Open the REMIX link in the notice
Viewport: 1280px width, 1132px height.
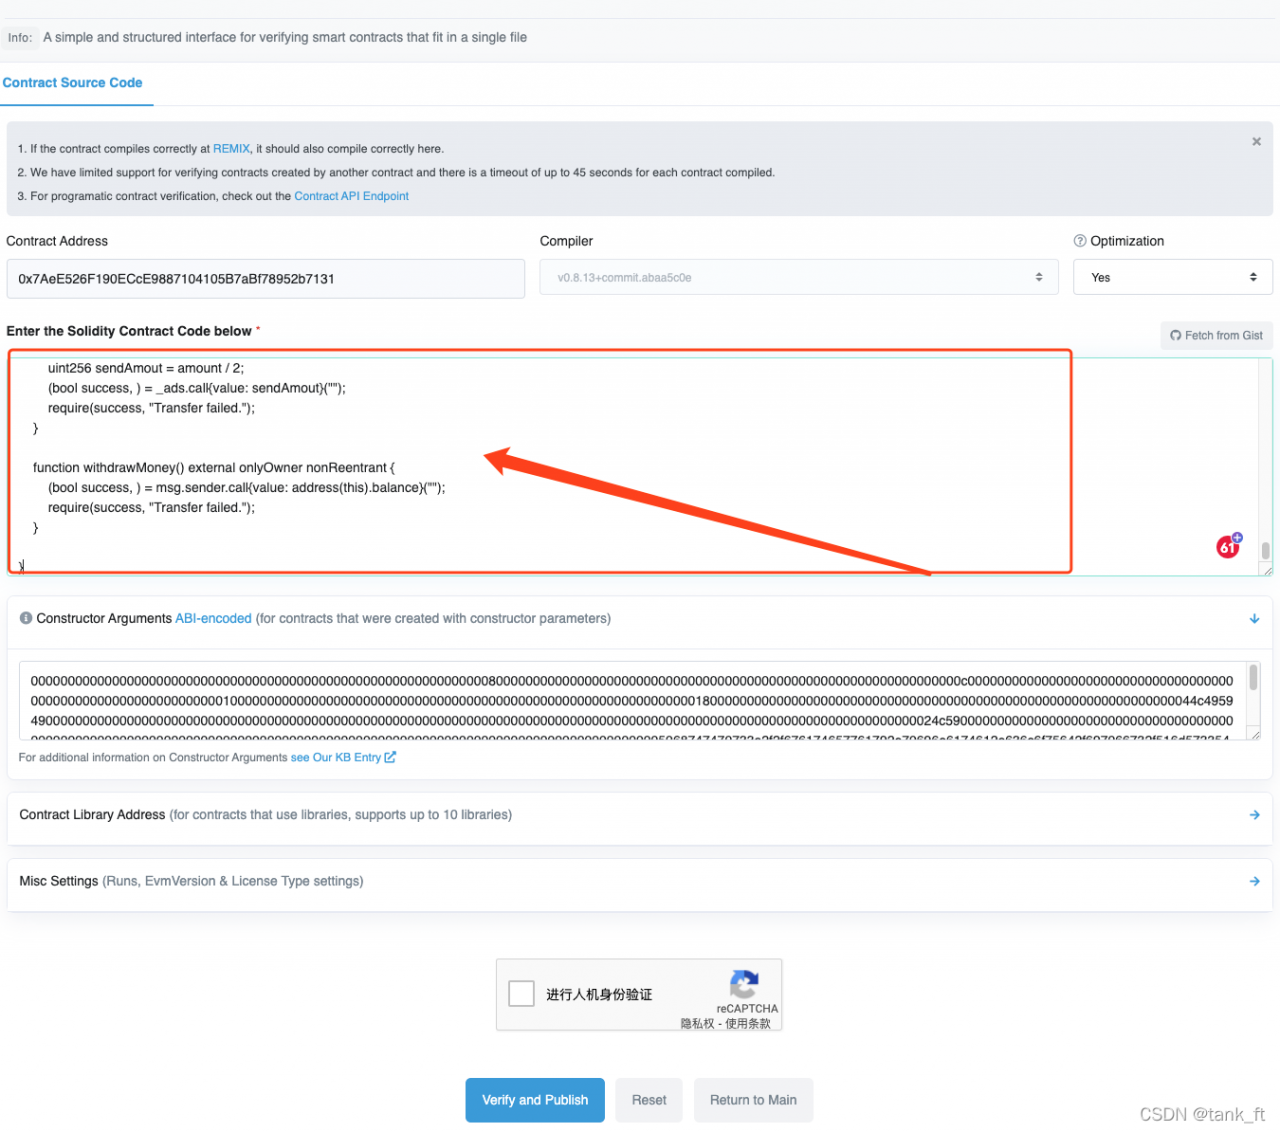(231, 148)
